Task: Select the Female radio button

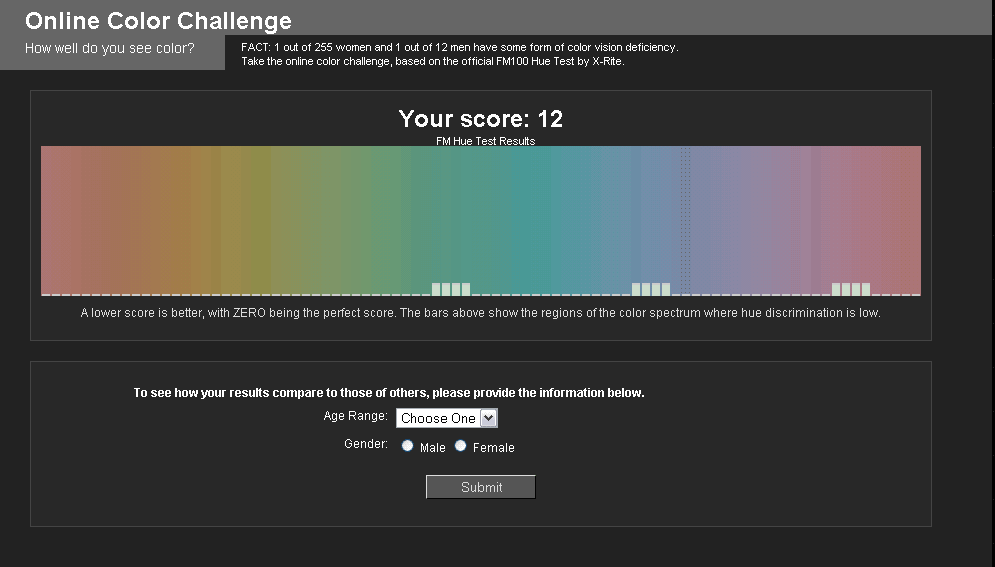Action: pyautogui.click(x=461, y=446)
